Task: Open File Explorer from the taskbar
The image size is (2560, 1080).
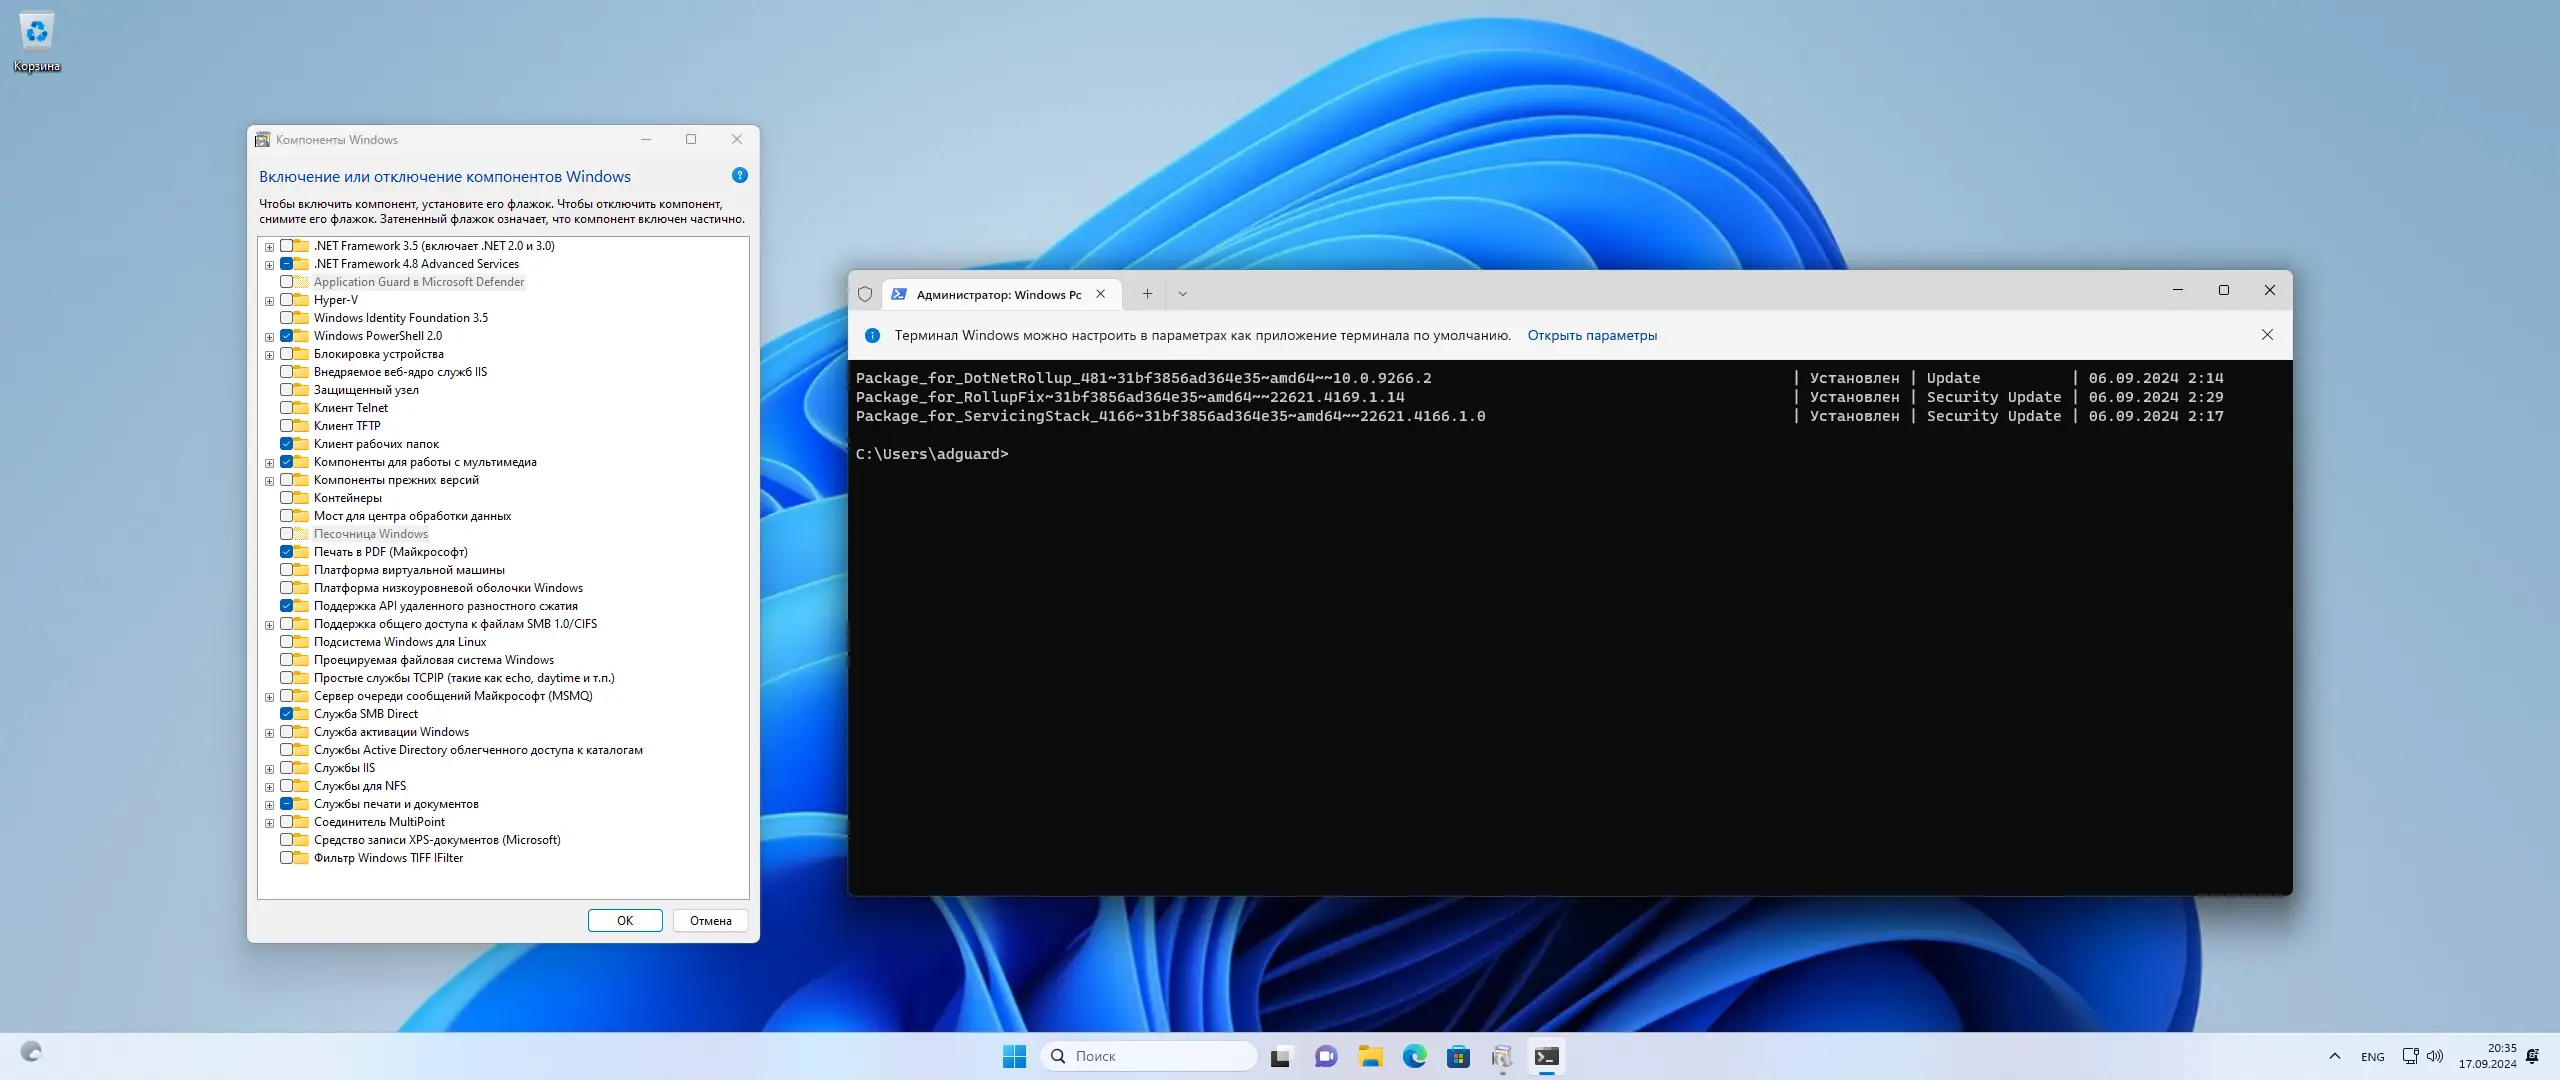Action: click(x=1370, y=1056)
